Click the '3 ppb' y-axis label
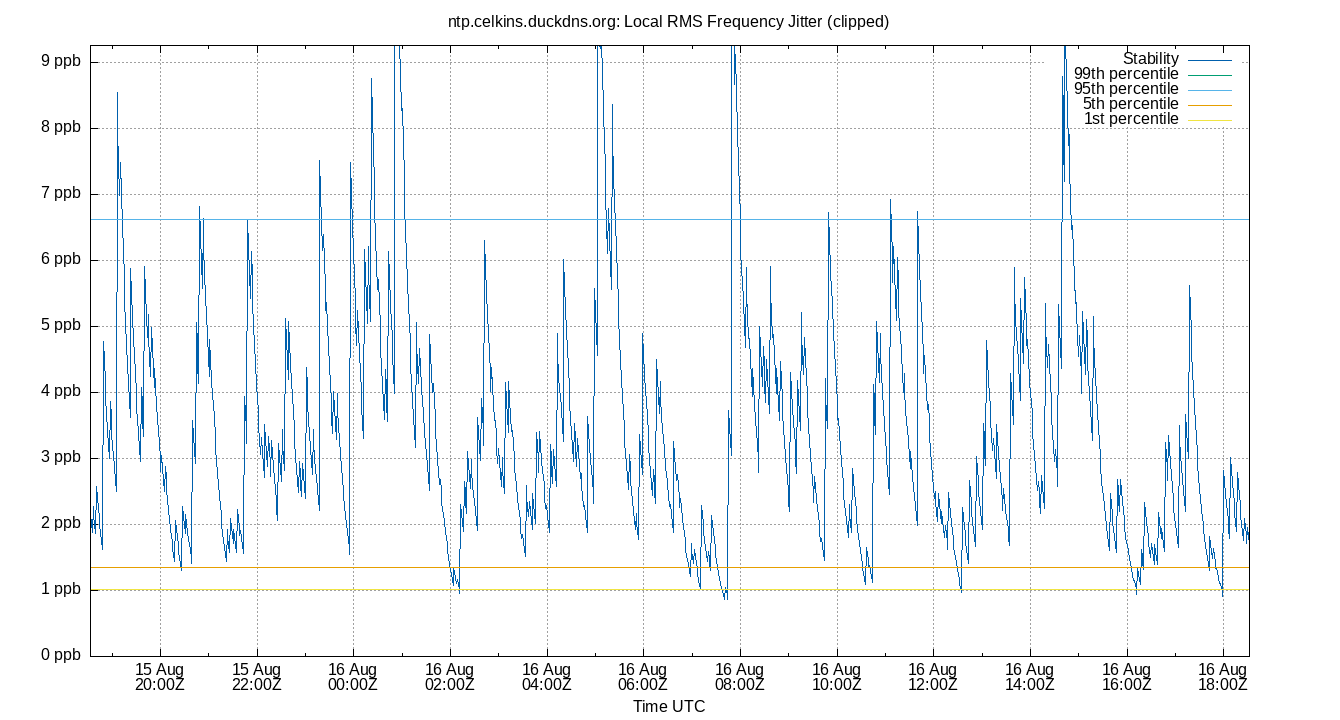This screenshot has height=720, width=1340. pyautogui.click(x=60, y=457)
